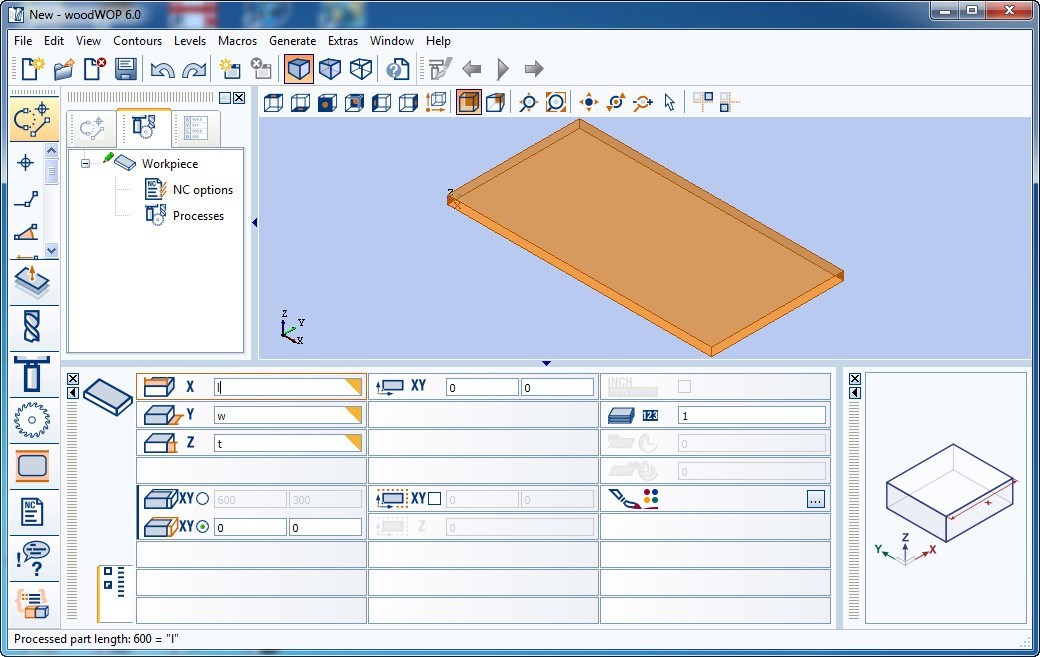Select the arrow pointer tool
Image resolution: width=1040 pixels, height=657 pixels.
click(669, 102)
